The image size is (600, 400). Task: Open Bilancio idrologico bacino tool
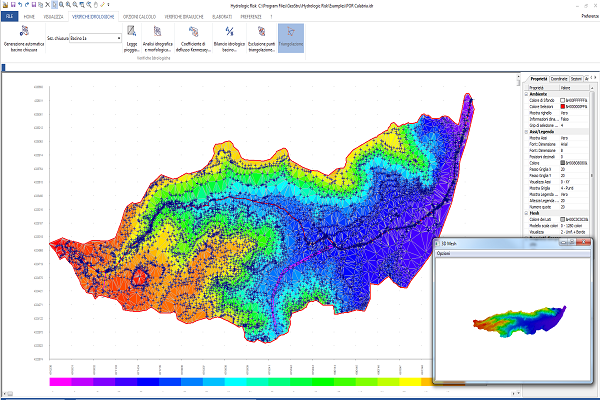[x=228, y=33]
